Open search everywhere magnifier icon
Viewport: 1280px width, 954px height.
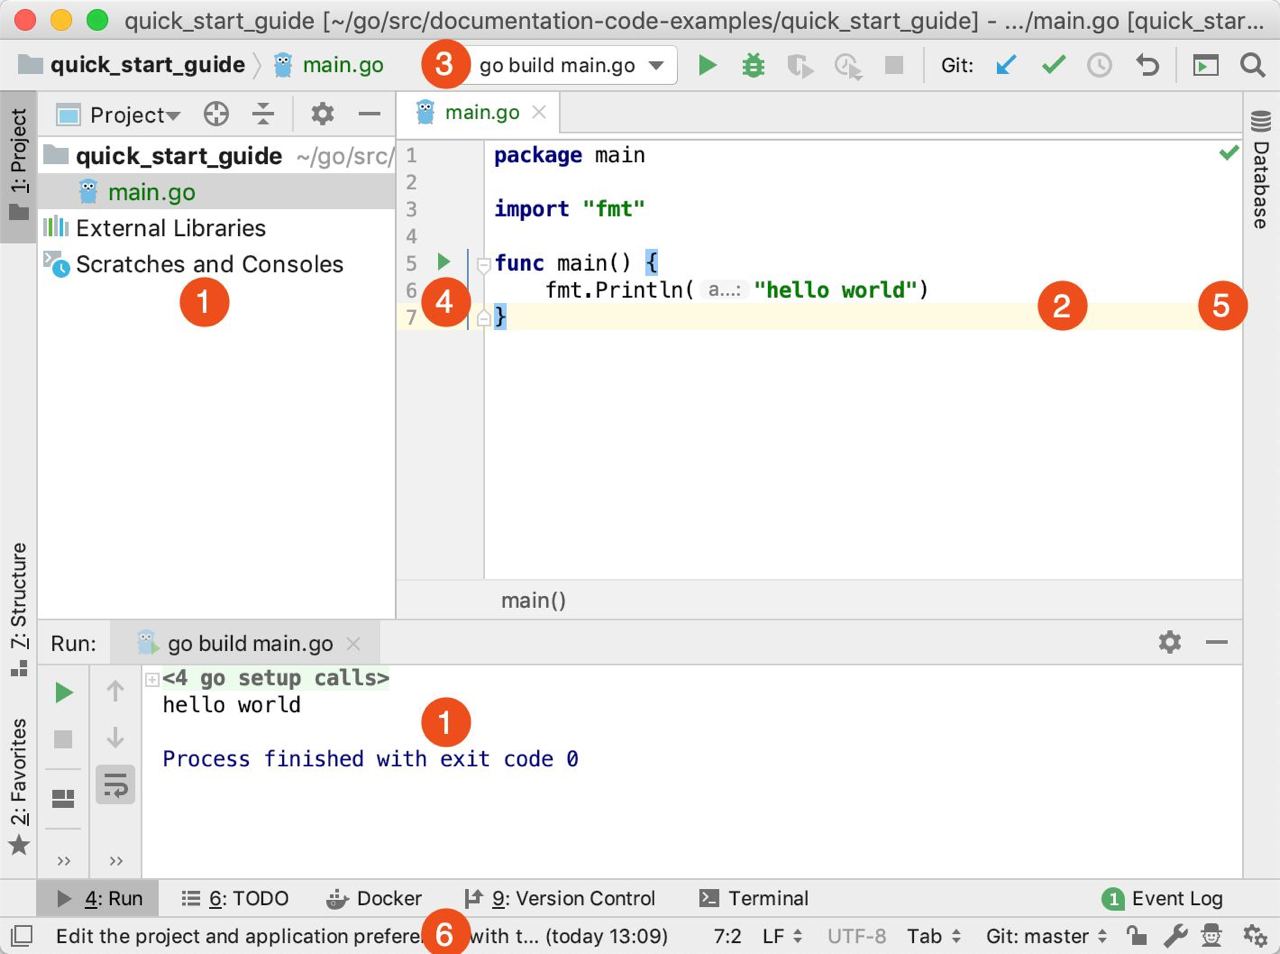(1252, 65)
